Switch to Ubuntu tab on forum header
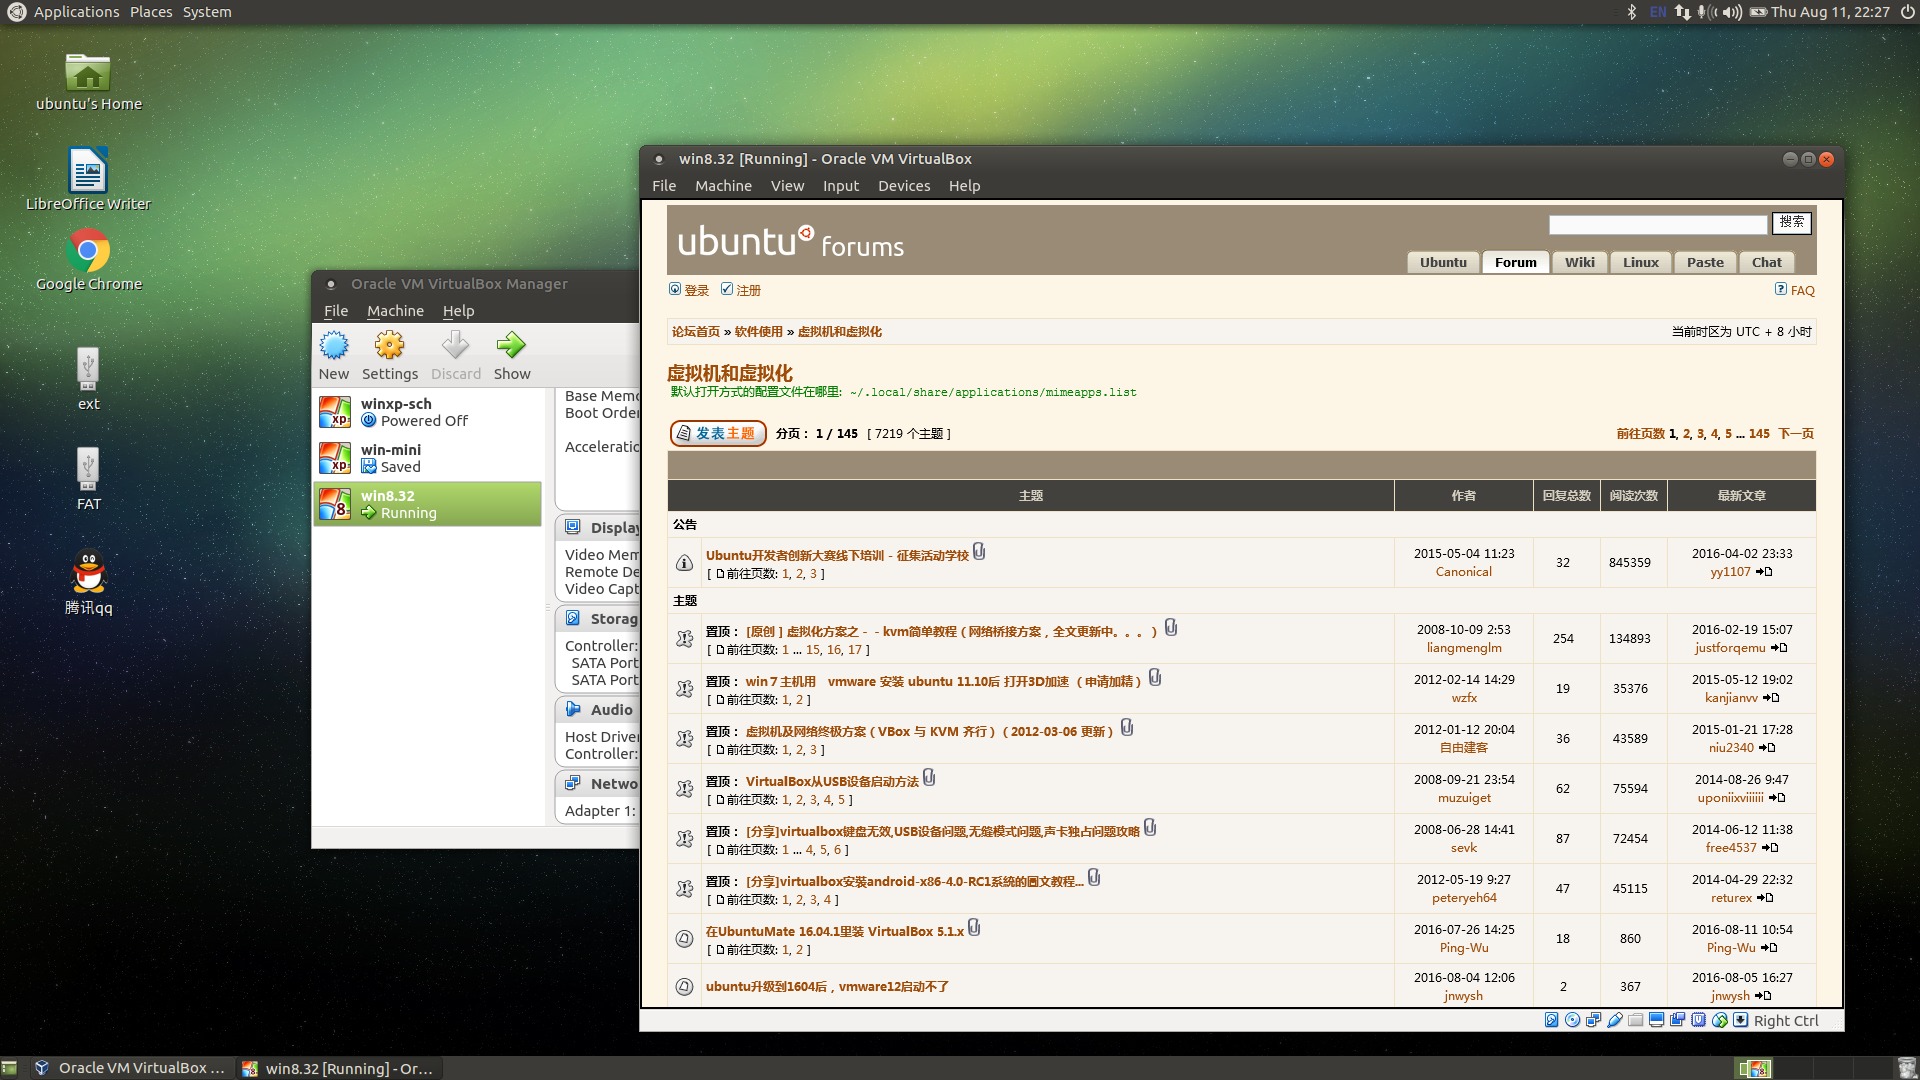Viewport: 1920px width, 1080px height. coord(1443,262)
